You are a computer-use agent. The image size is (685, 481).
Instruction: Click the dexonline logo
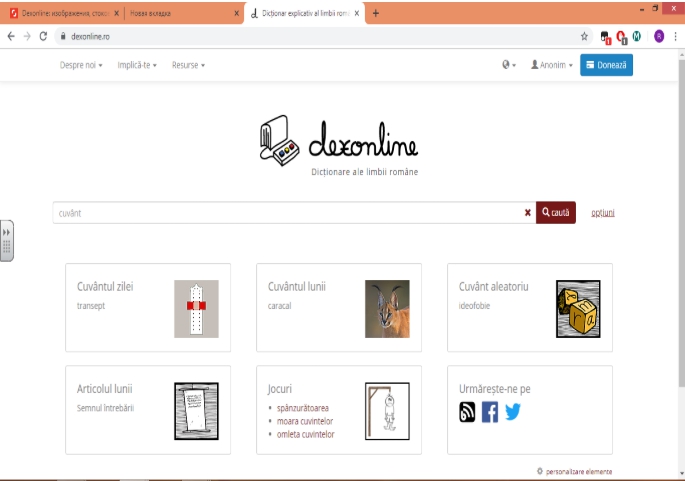point(337,145)
